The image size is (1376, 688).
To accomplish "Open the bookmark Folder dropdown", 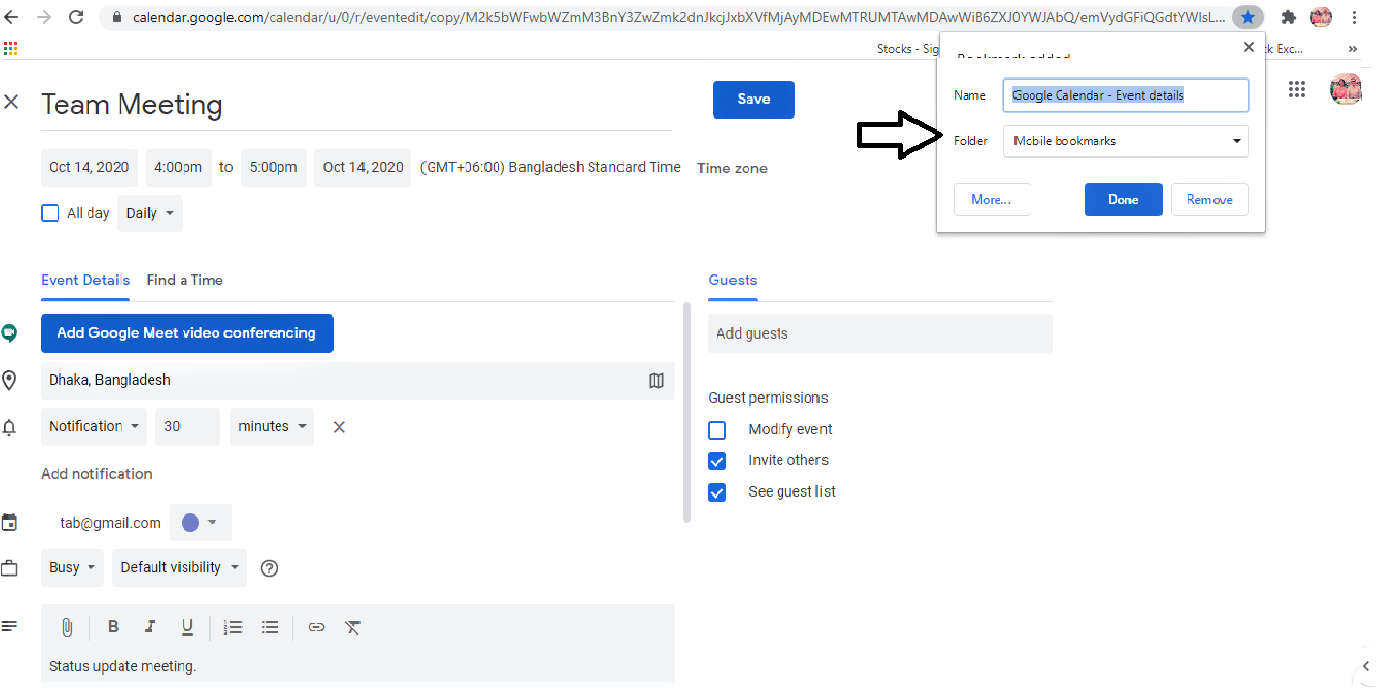I will pyautogui.click(x=1126, y=141).
